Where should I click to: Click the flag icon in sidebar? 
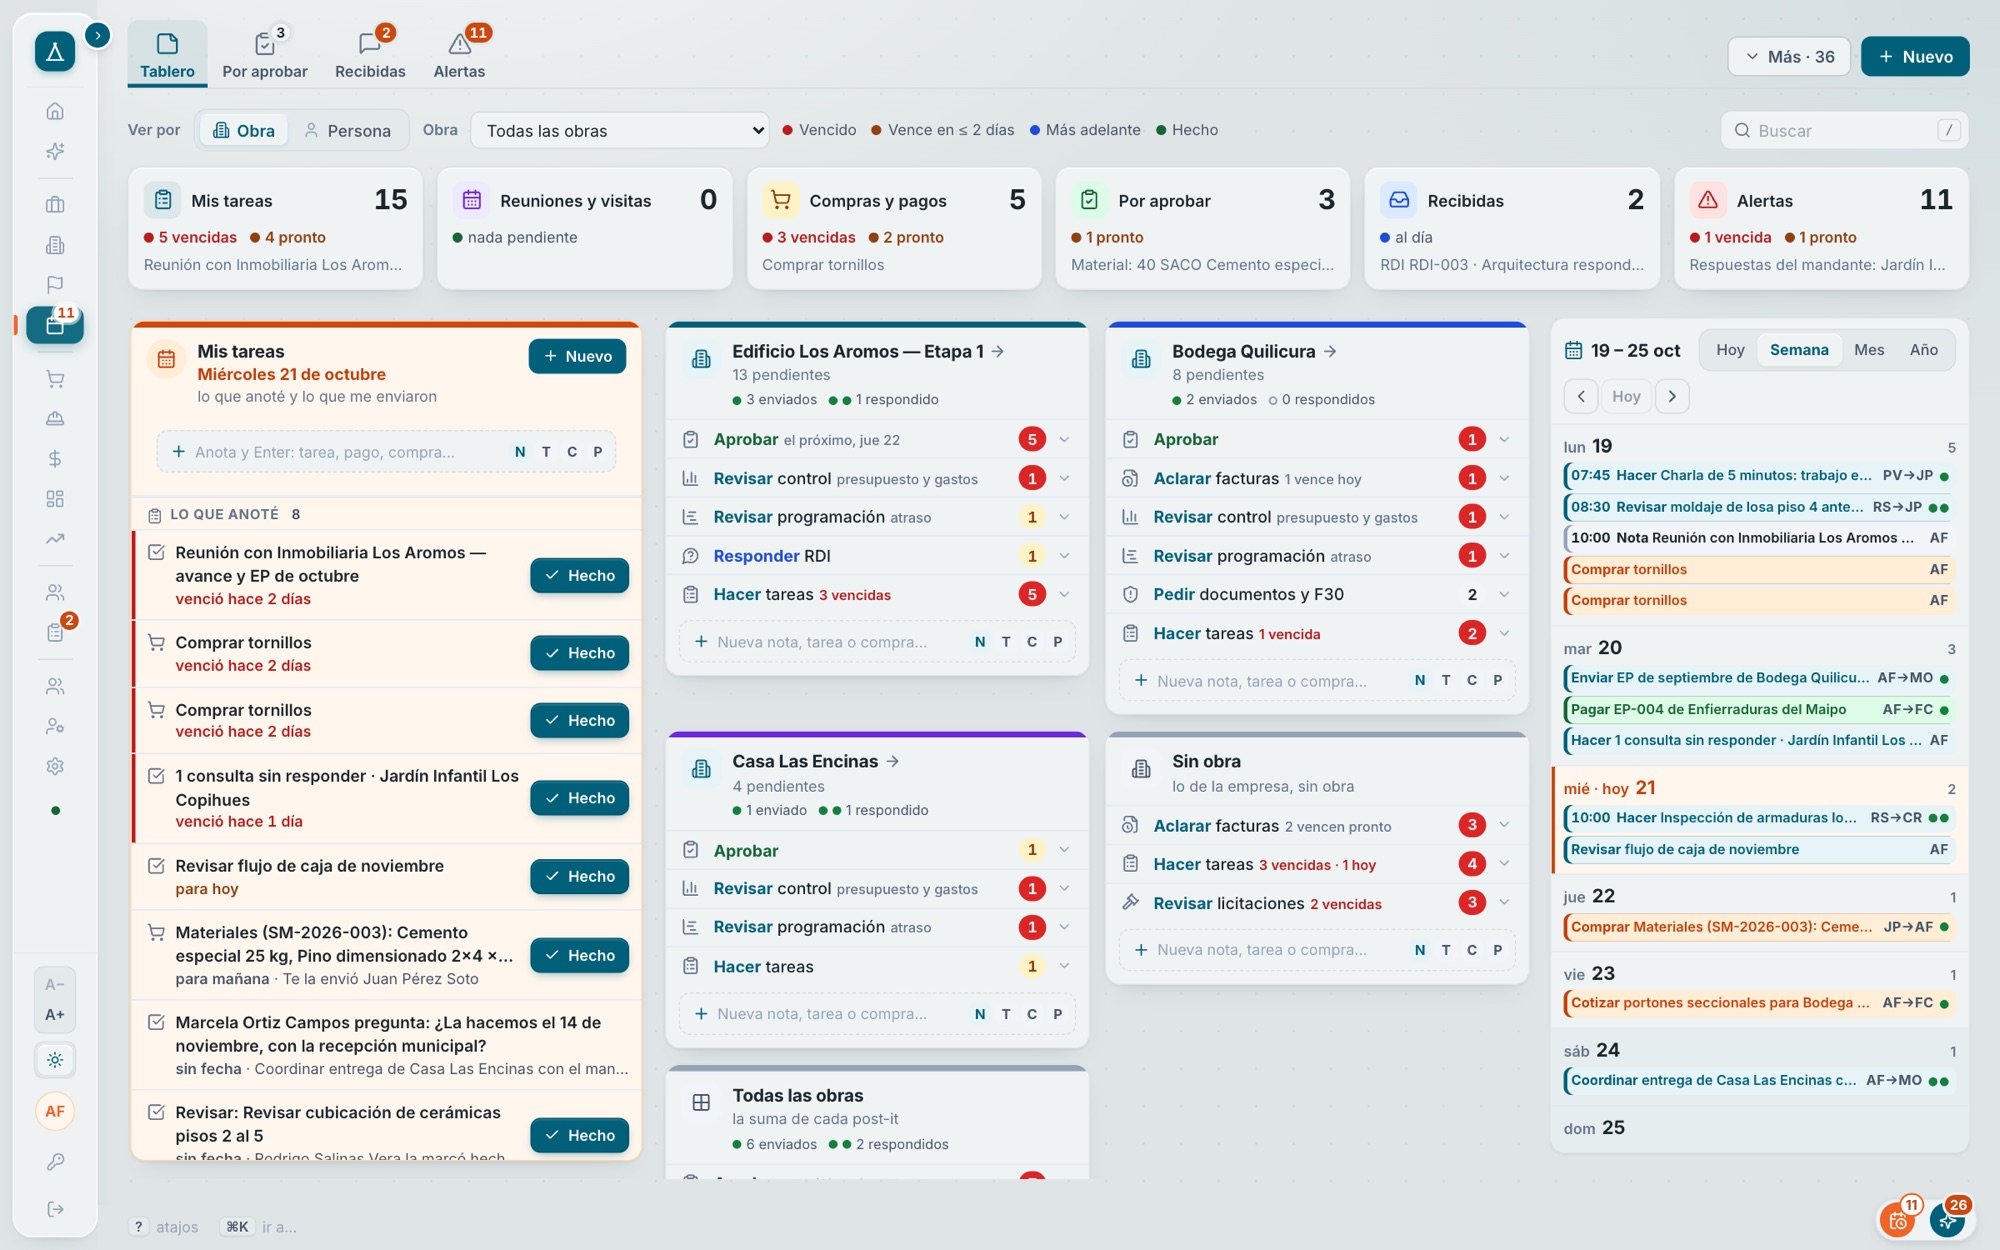tap(55, 285)
